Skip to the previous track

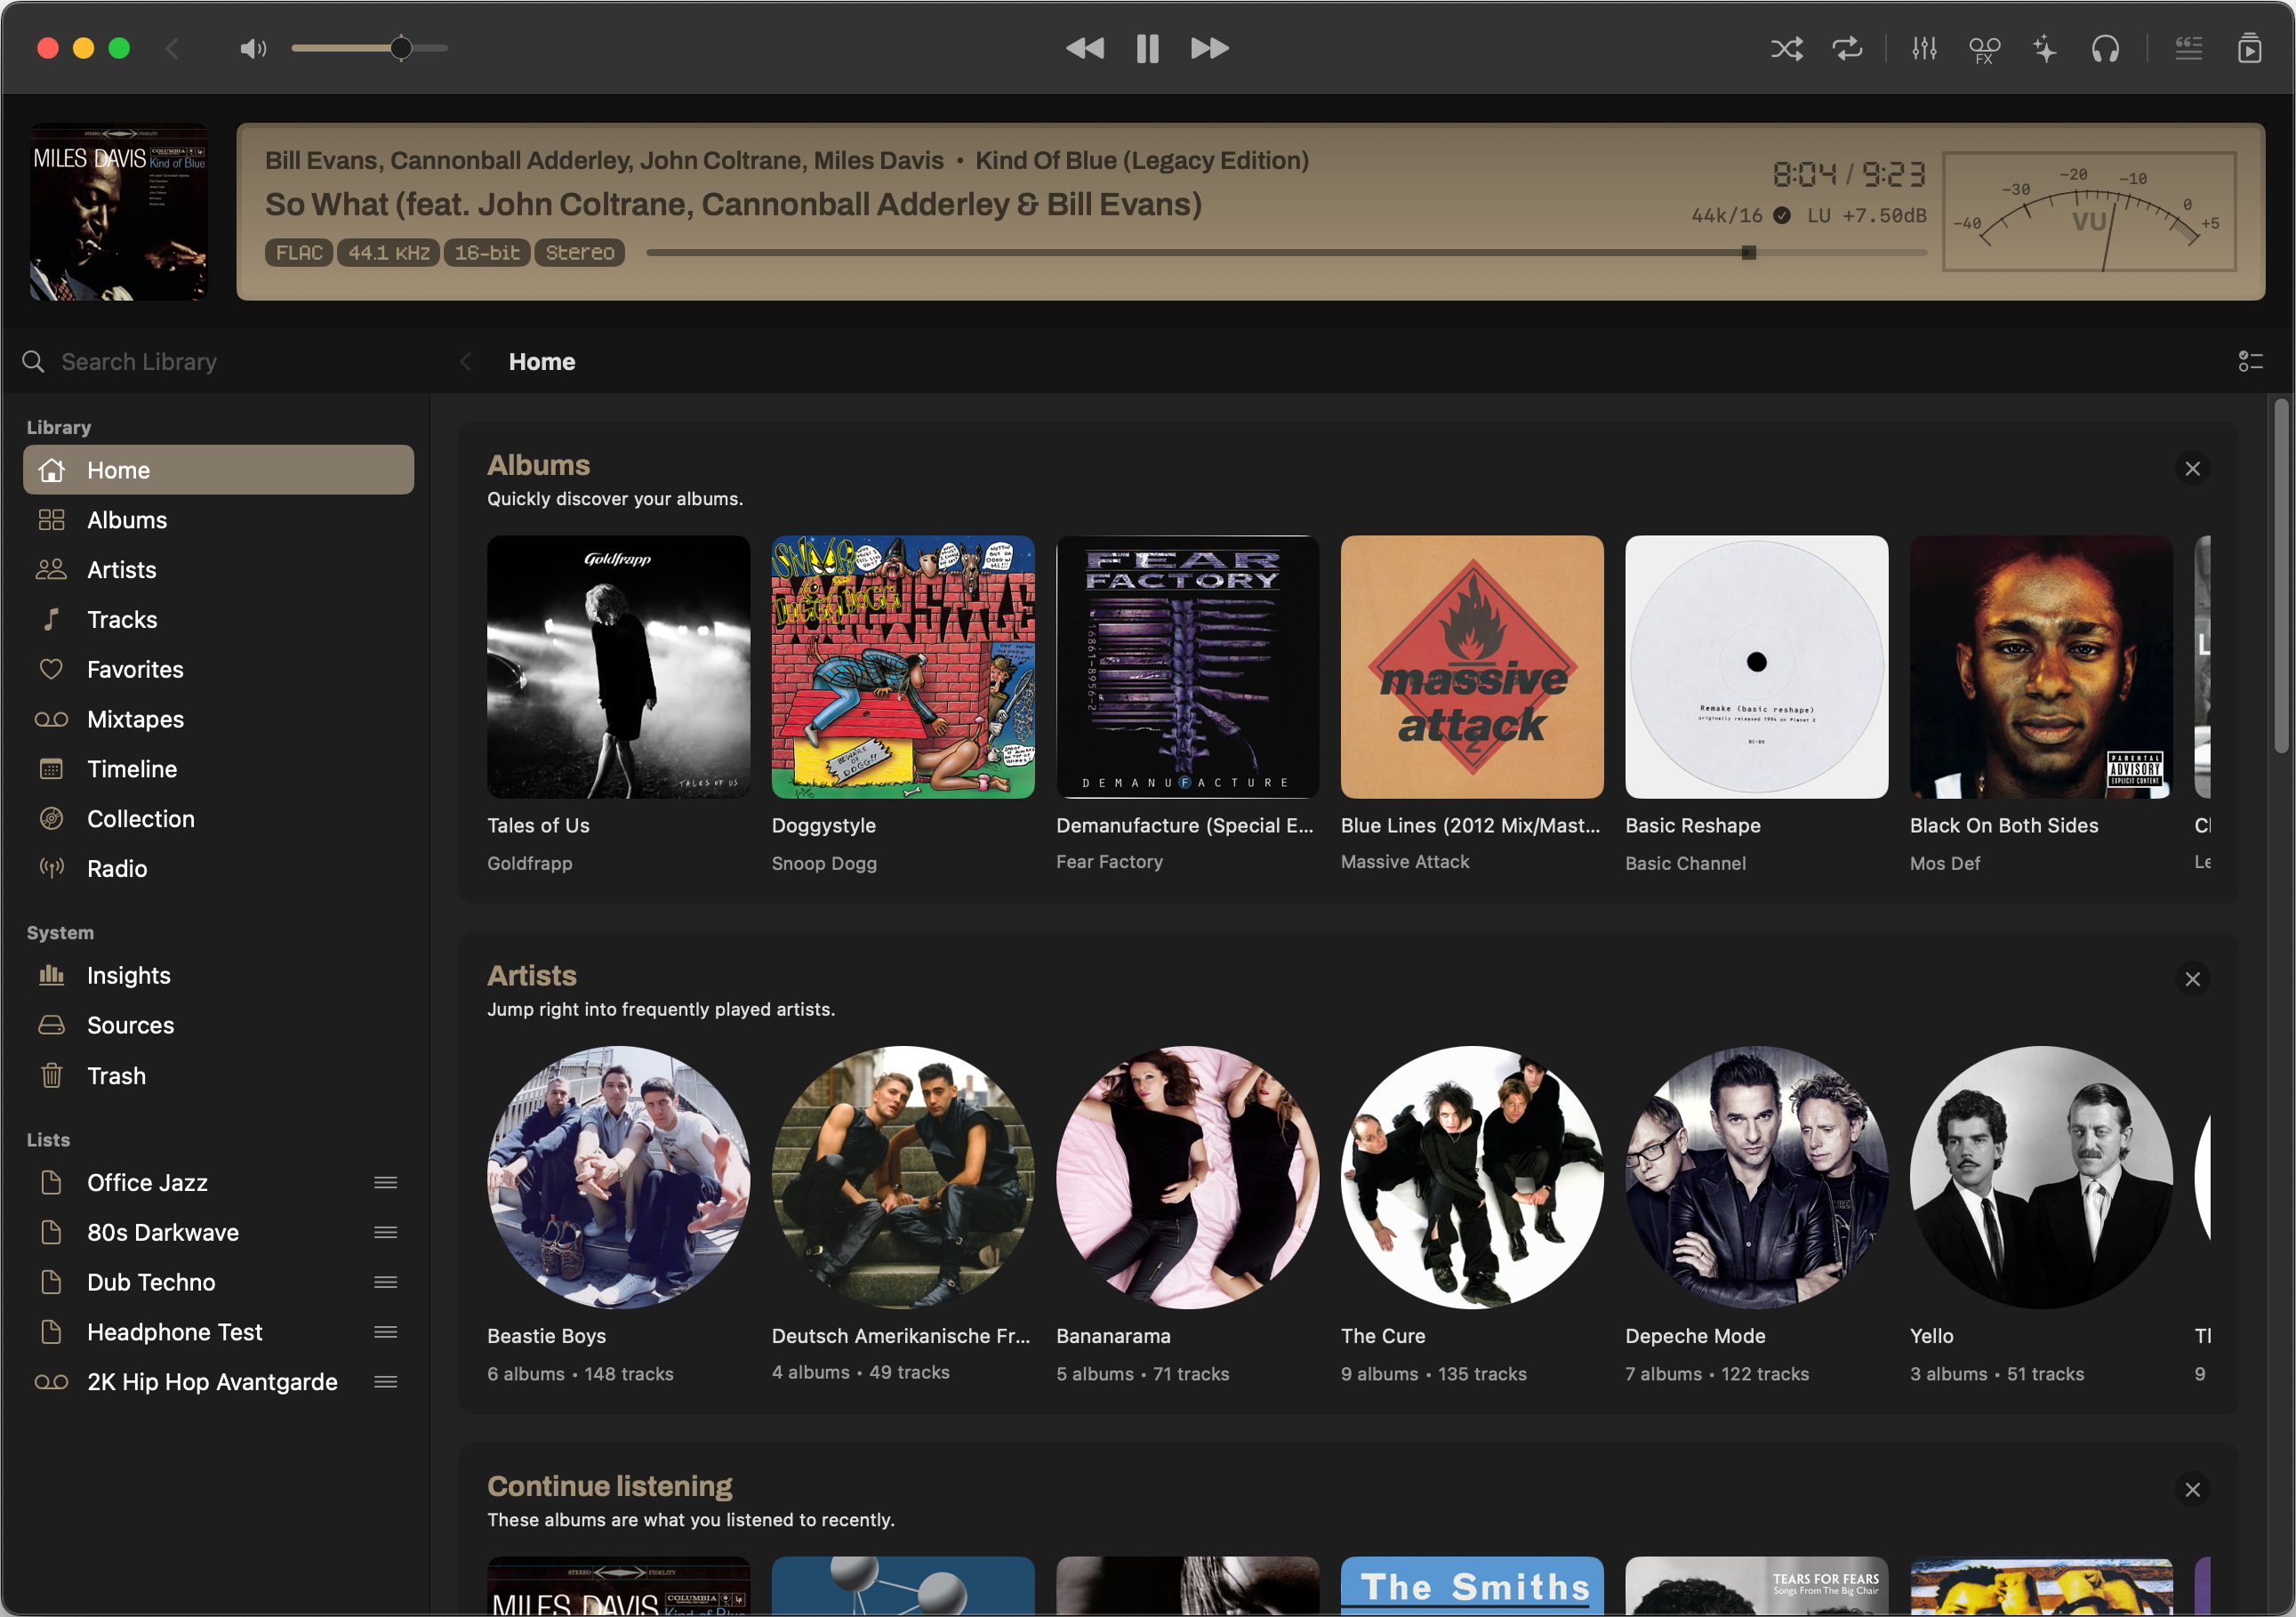click(1085, 48)
